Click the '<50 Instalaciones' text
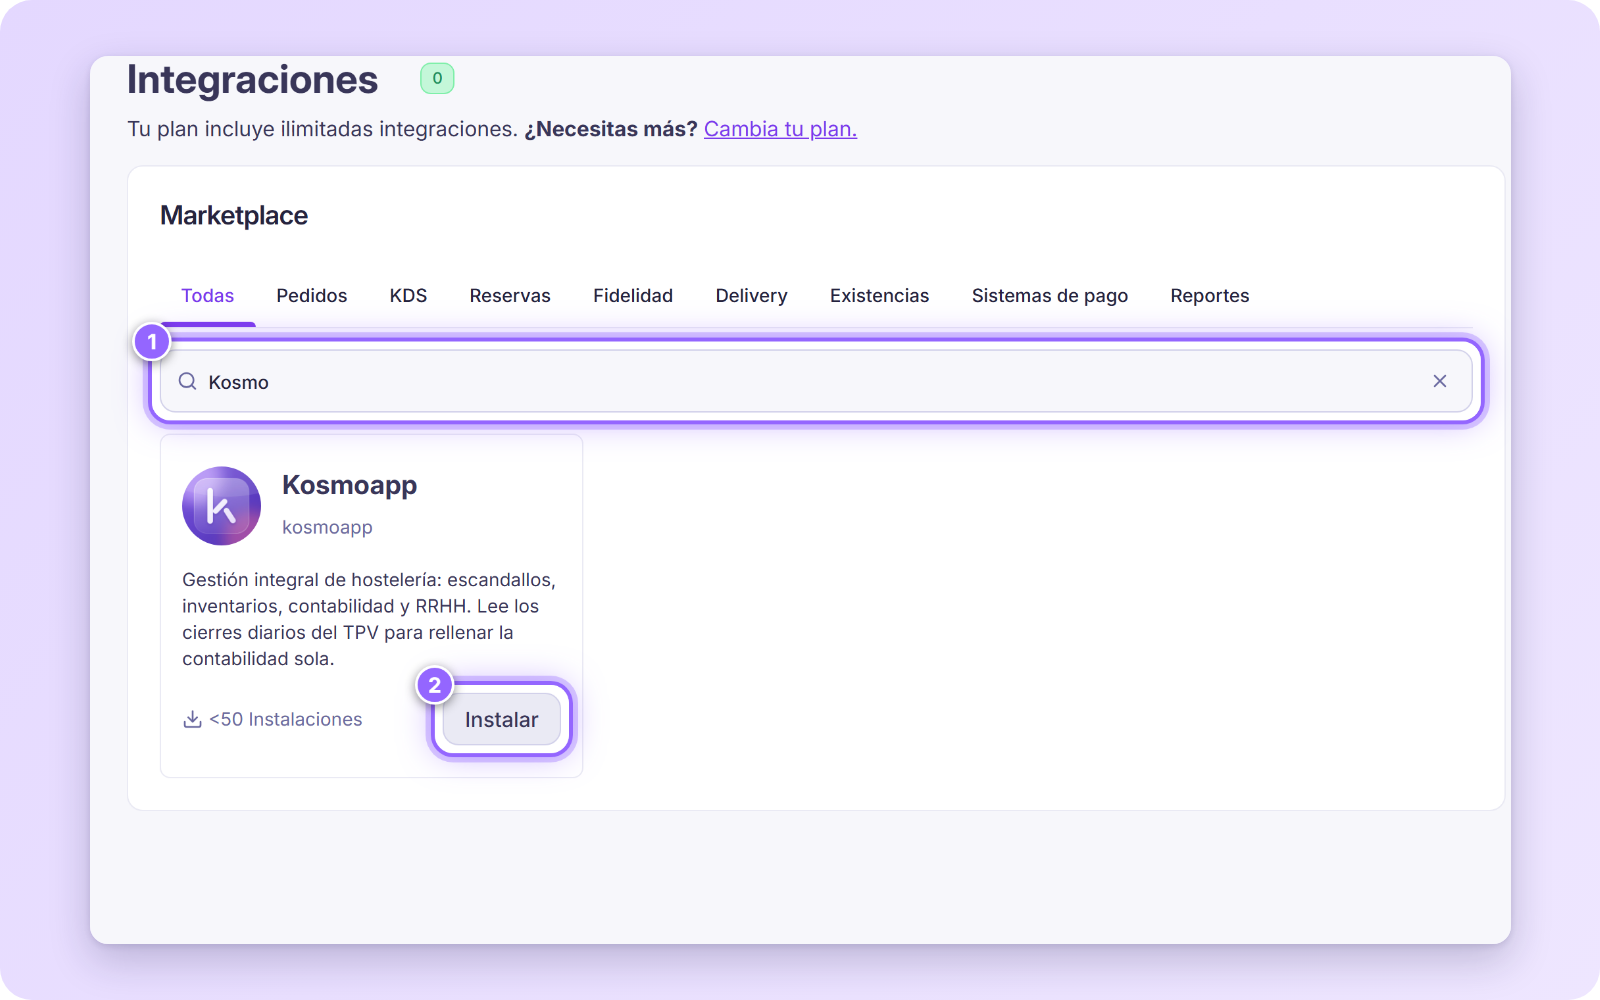The height and width of the screenshot is (1000, 1600). (x=285, y=719)
